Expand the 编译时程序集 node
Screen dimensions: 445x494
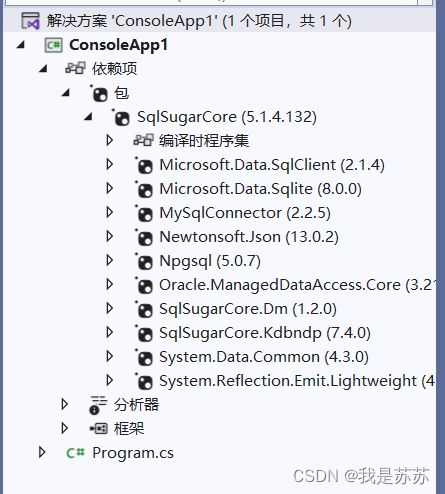click(109, 140)
